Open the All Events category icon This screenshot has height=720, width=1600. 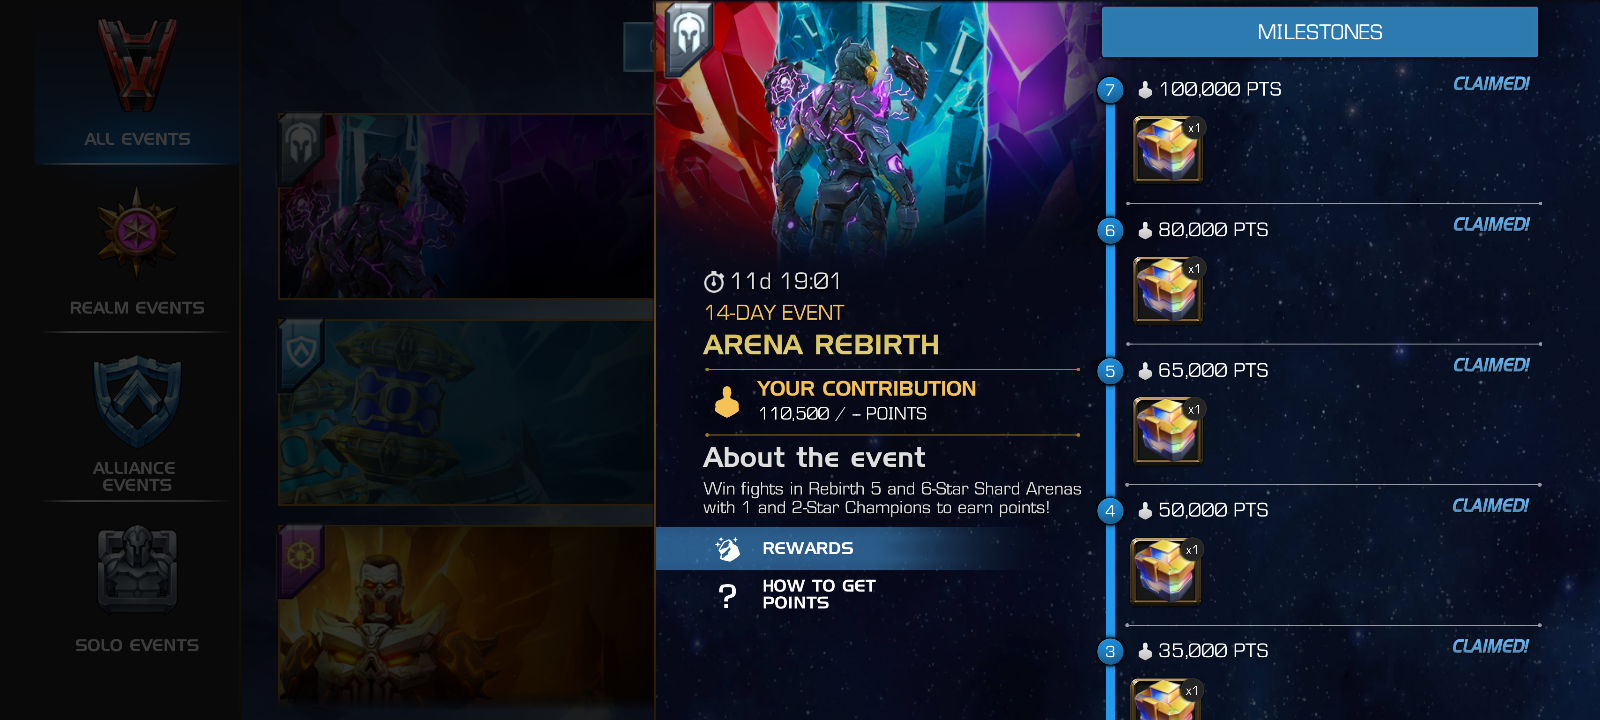click(x=137, y=65)
